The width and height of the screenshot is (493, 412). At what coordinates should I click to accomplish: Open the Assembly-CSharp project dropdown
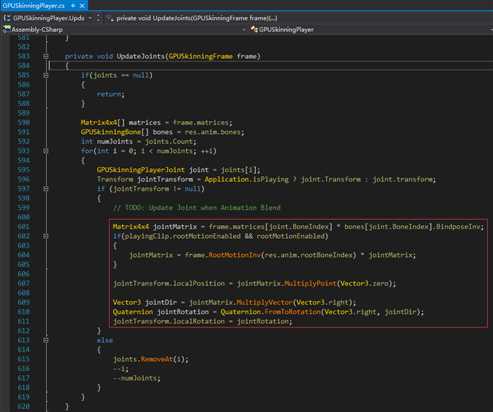tap(244, 30)
